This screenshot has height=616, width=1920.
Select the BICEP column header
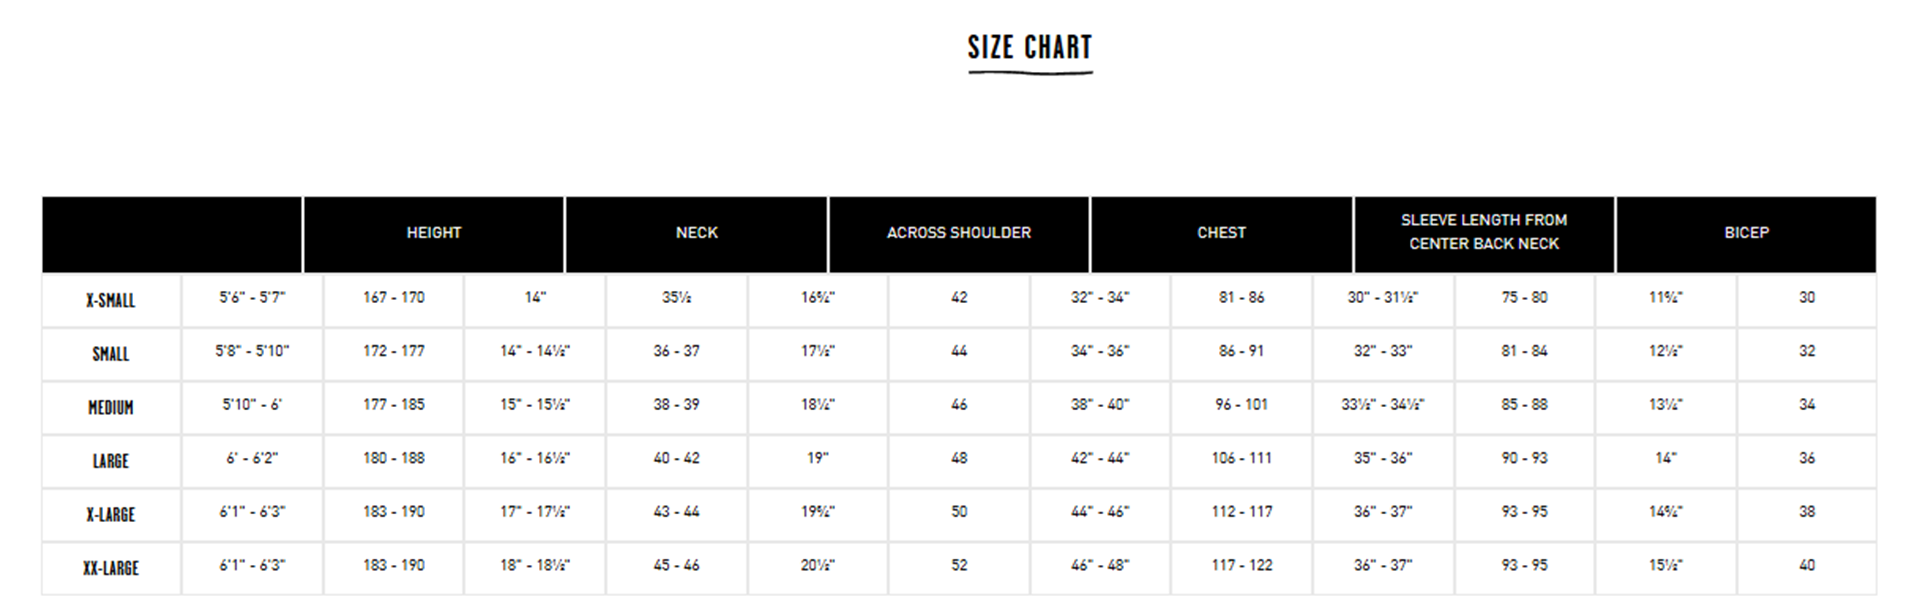coord(1746,233)
